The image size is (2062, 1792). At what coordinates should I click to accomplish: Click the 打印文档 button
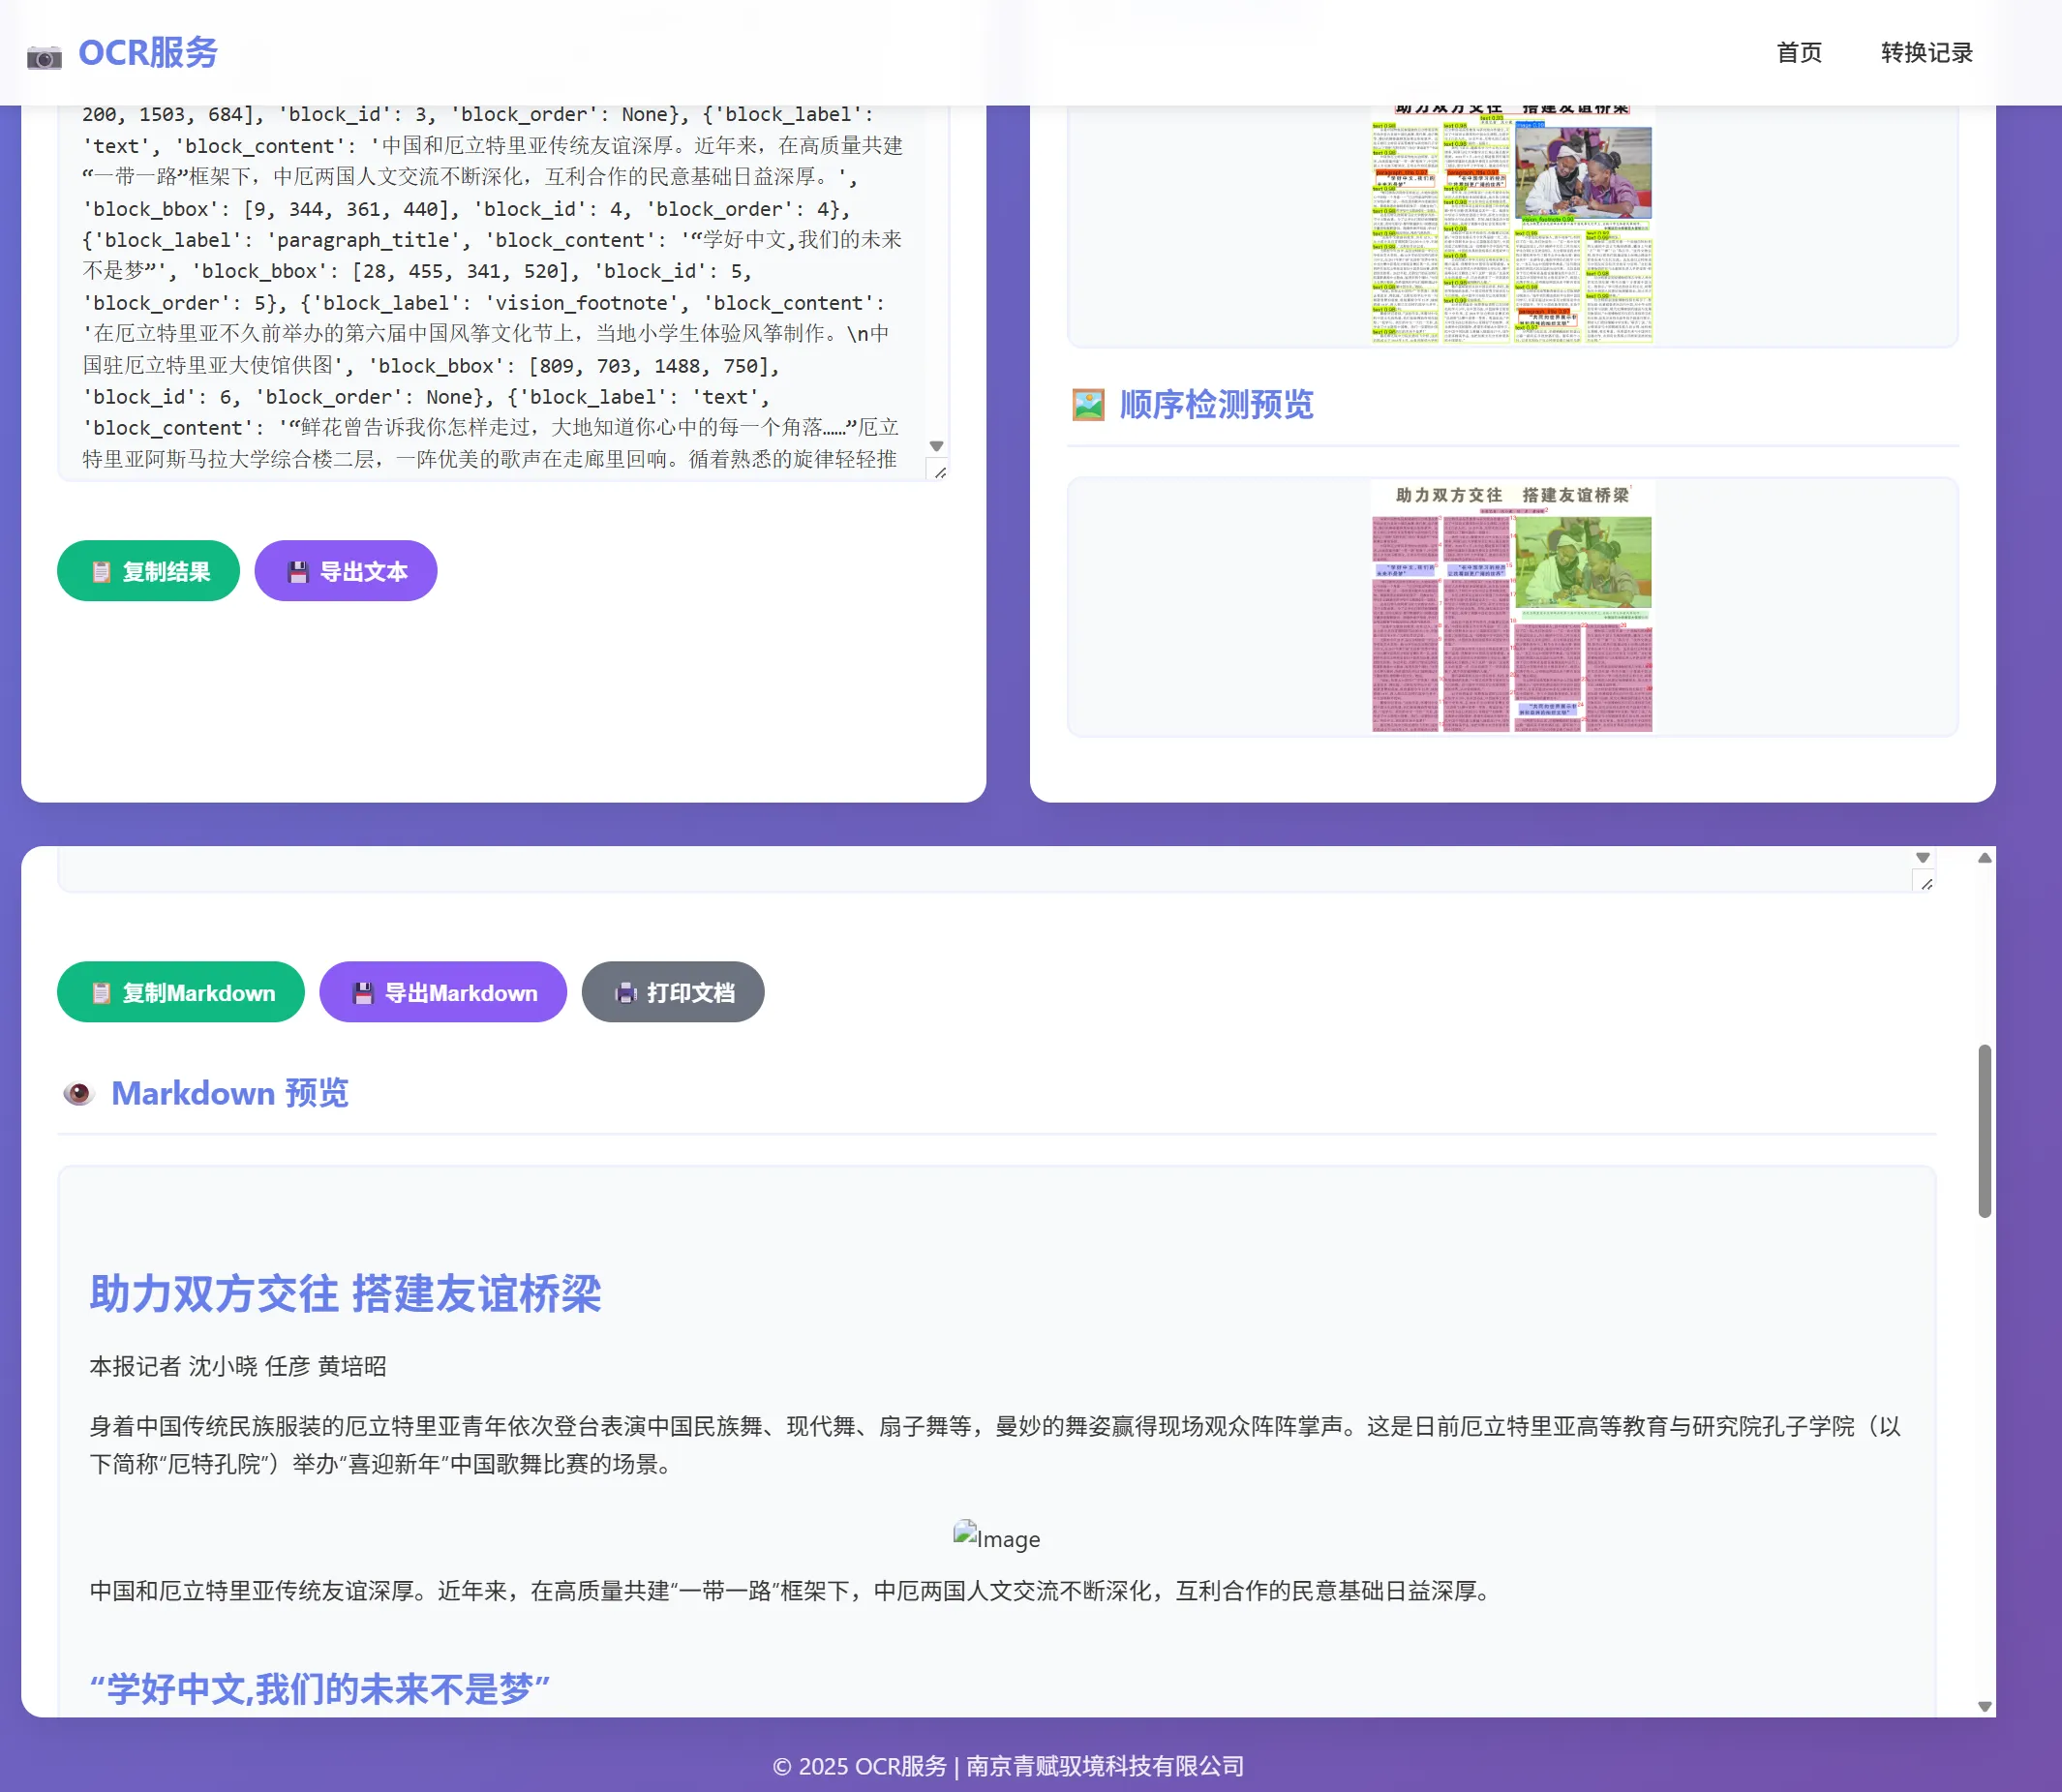[673, 992]
